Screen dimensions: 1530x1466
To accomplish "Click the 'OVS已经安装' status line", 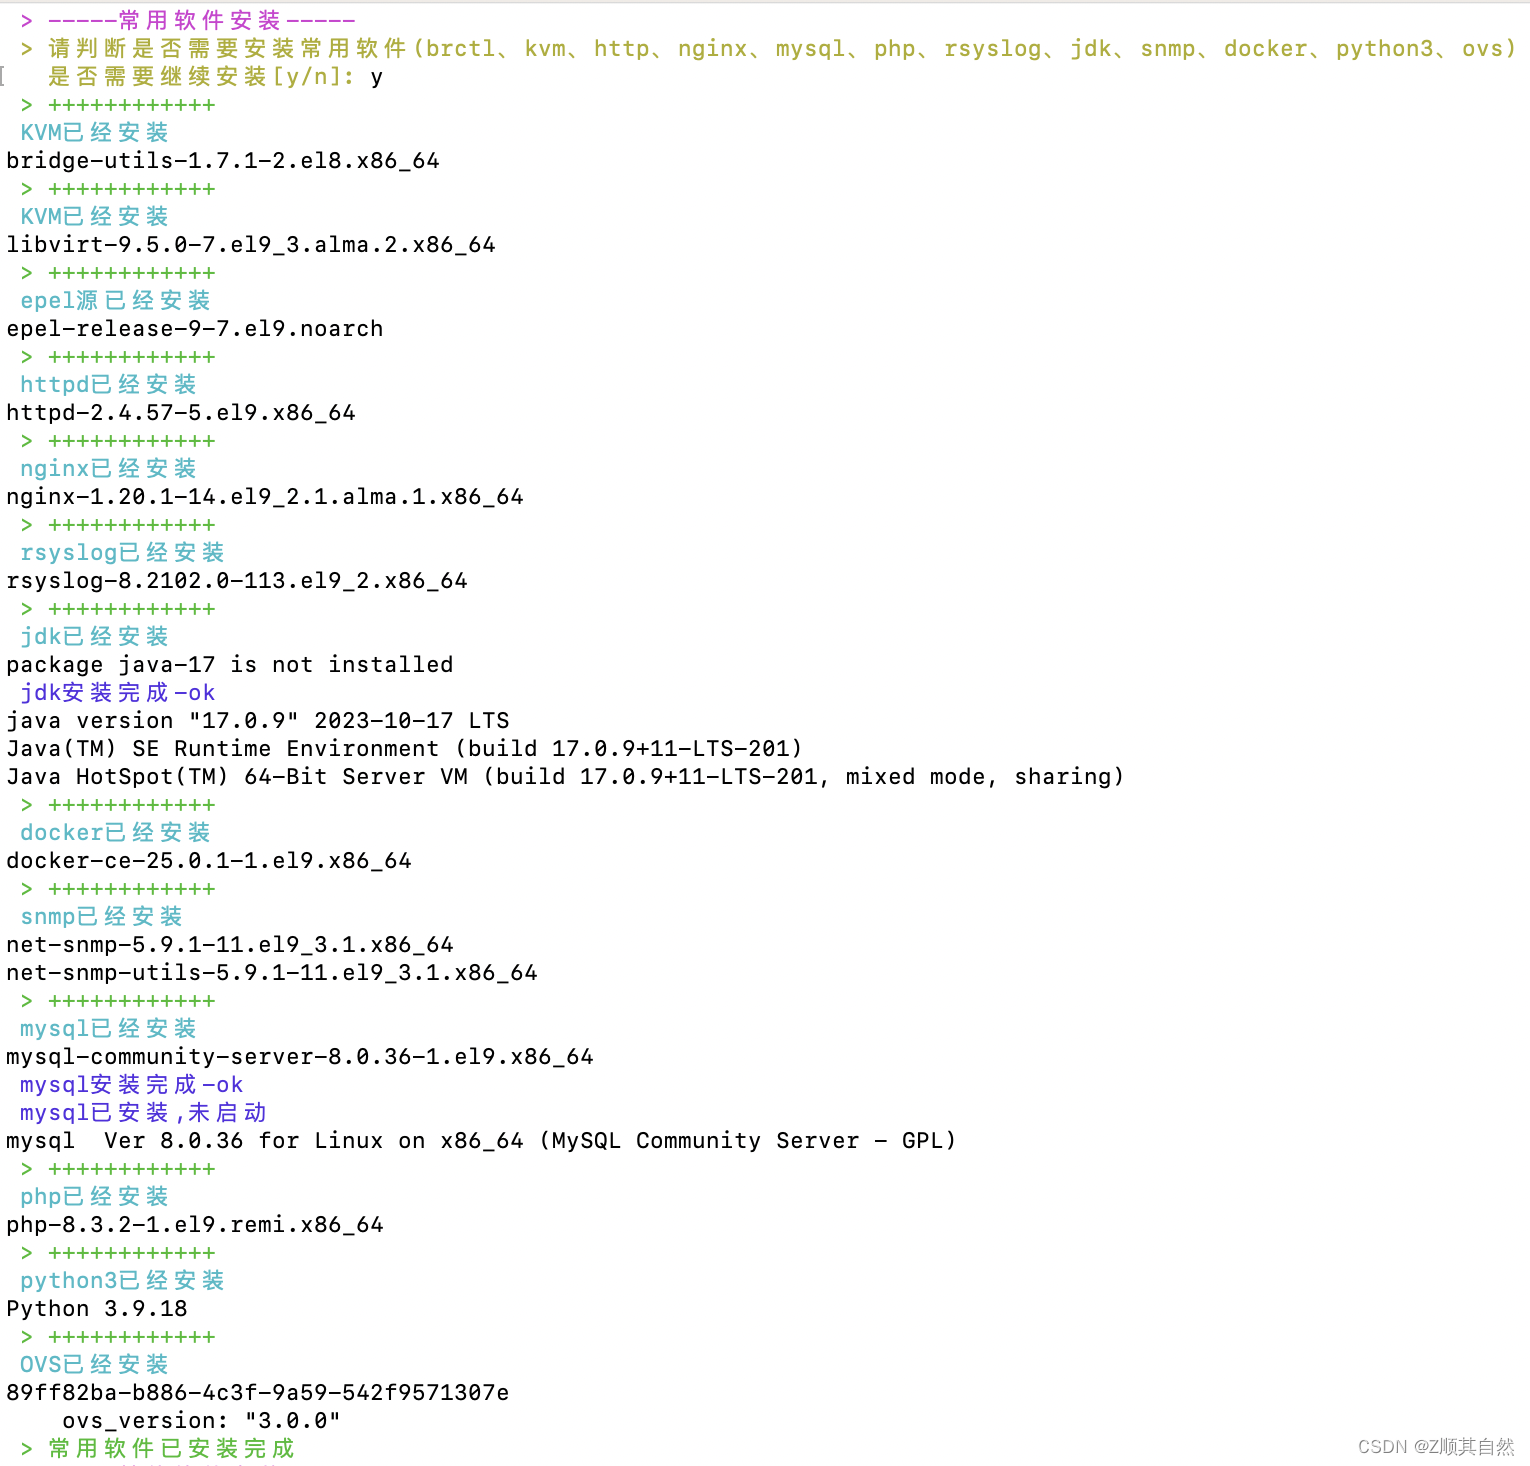I will [94, 1365].
